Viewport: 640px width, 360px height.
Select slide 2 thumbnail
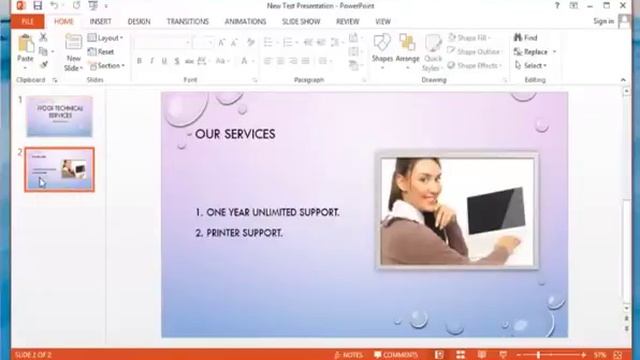click(60, 169)
